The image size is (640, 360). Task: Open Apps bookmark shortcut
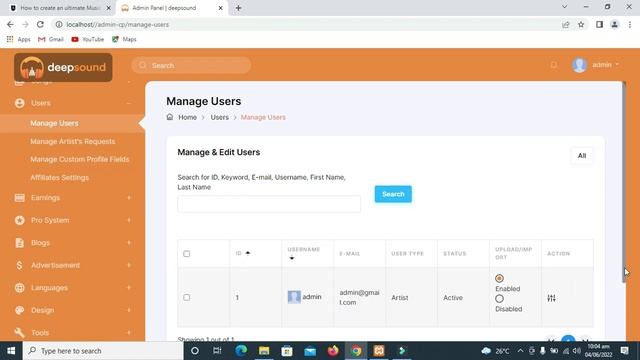tap(18, 39)
